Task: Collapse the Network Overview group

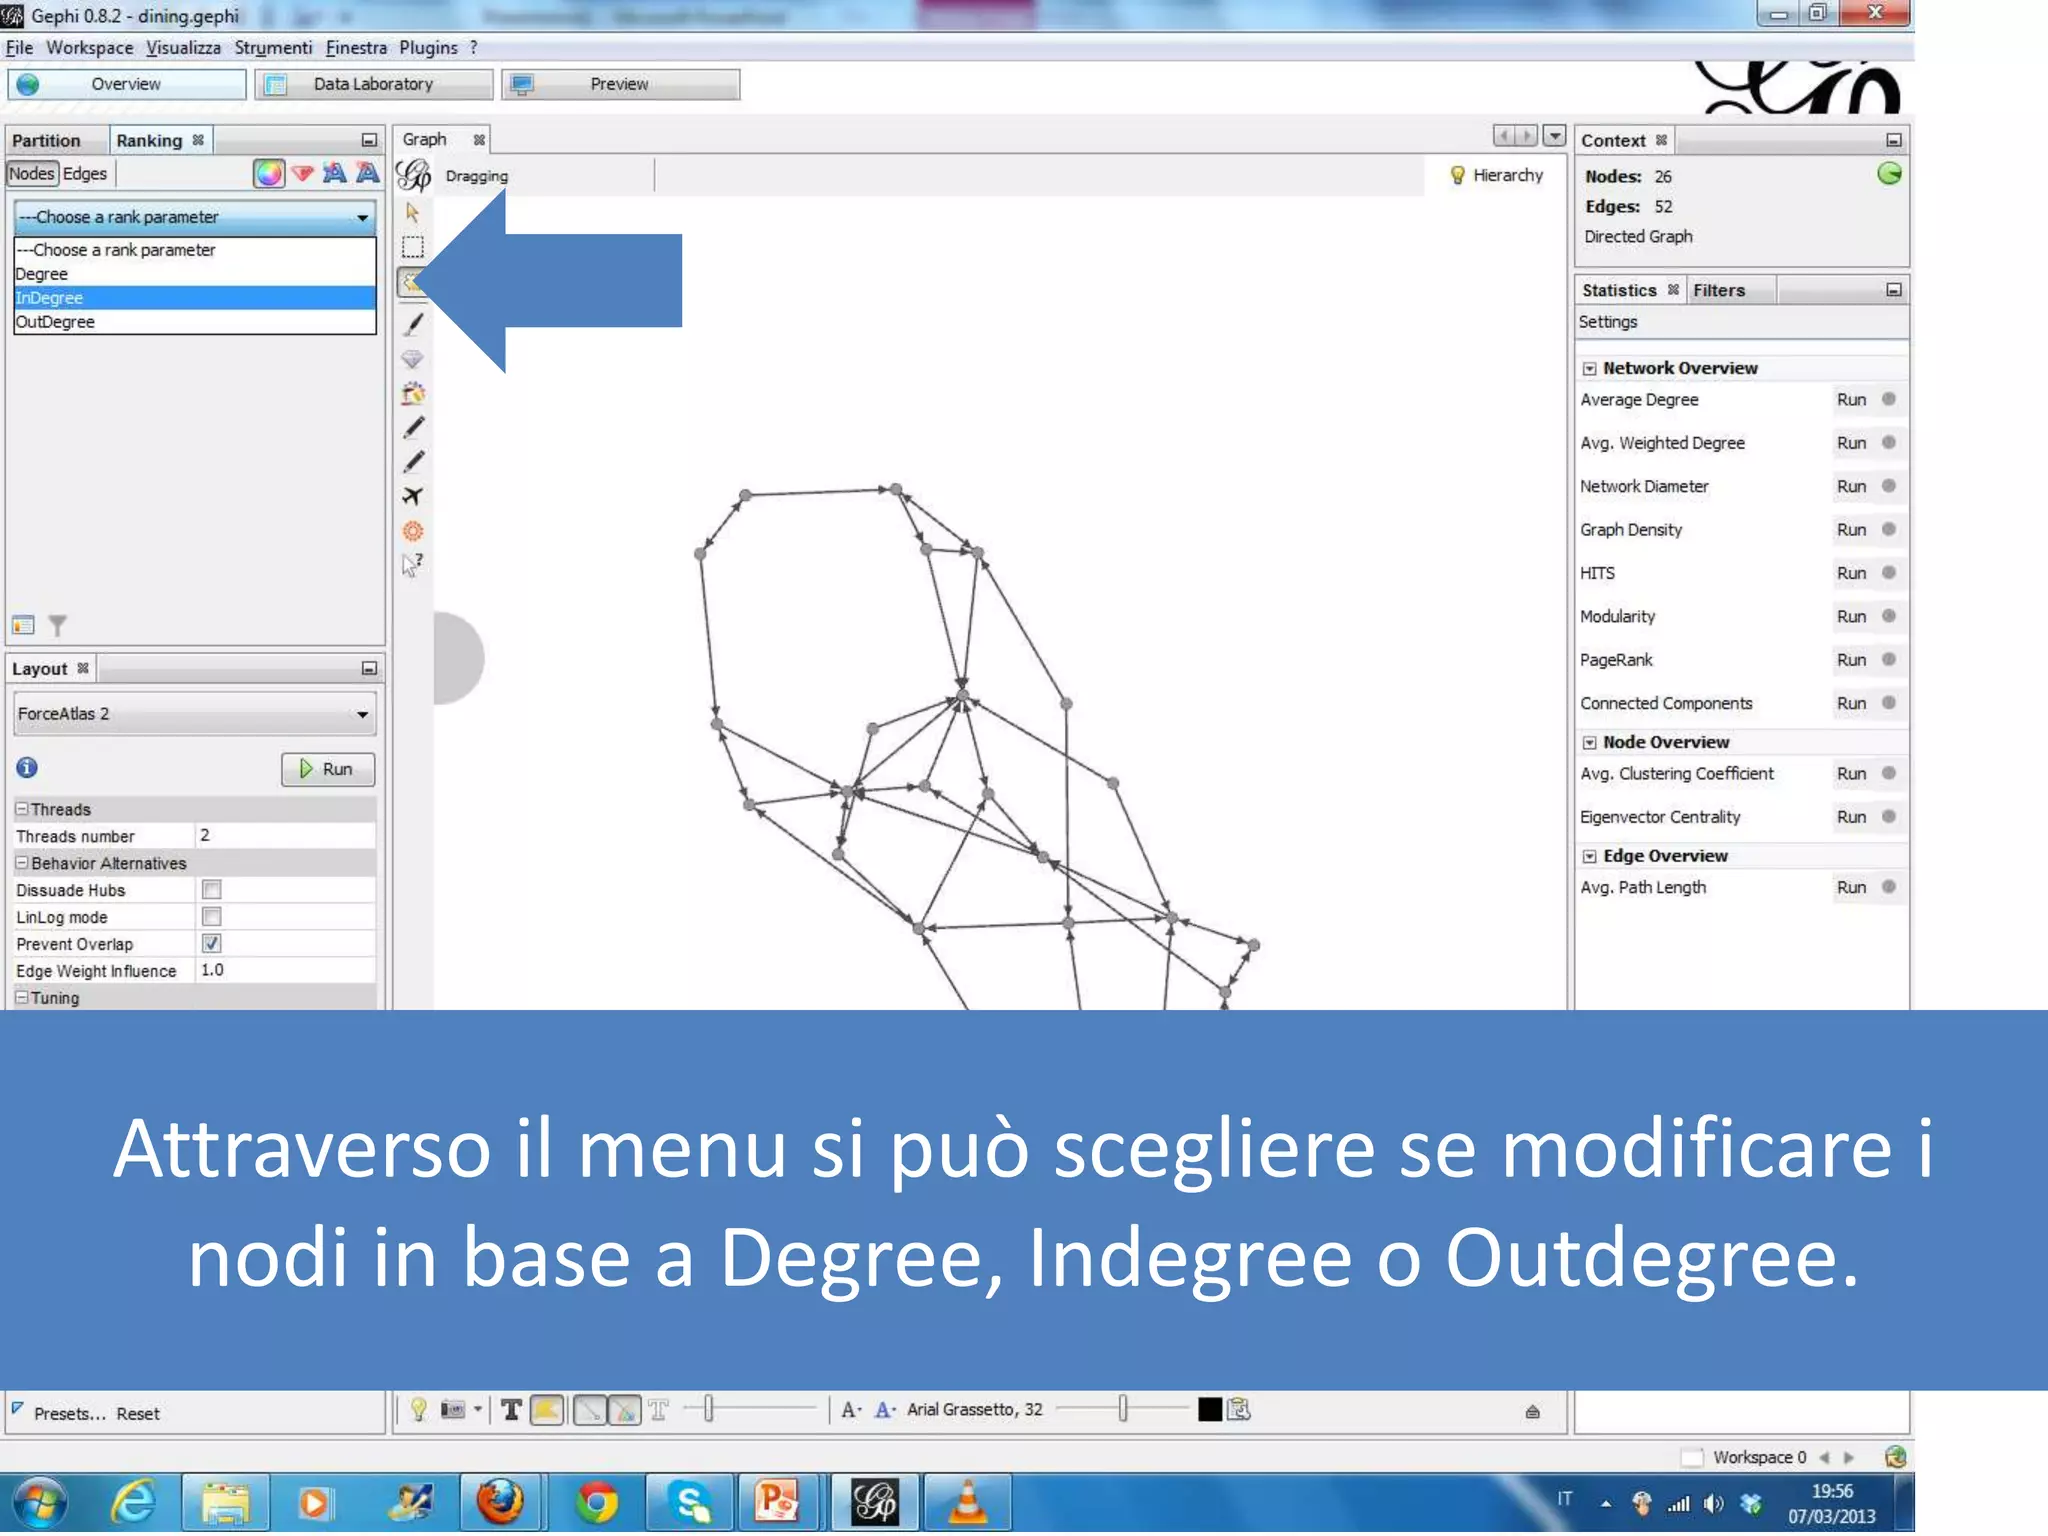Action: (1589, 369)
